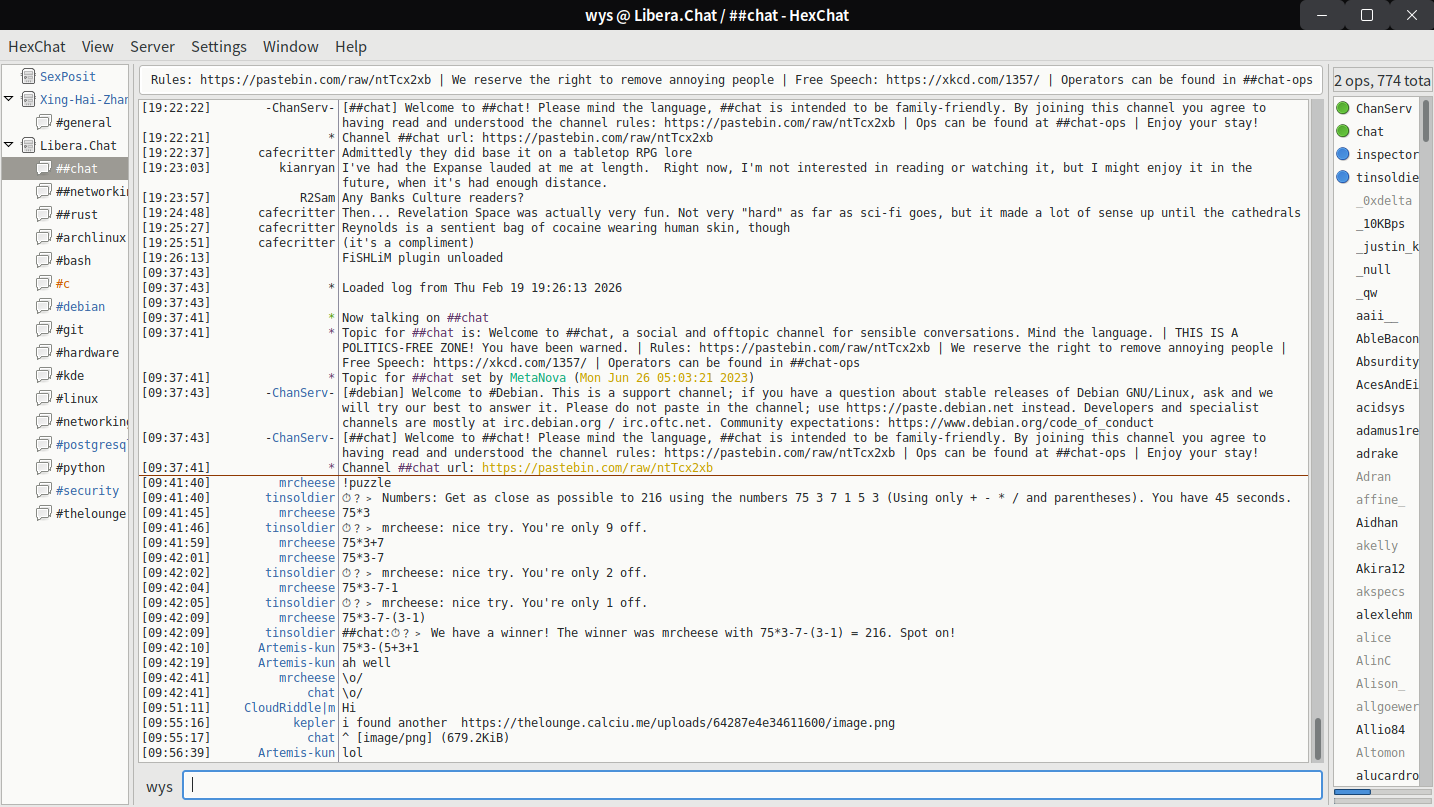
Task: Click the channel icon beside #archlinux
Action: coord(43,237)
